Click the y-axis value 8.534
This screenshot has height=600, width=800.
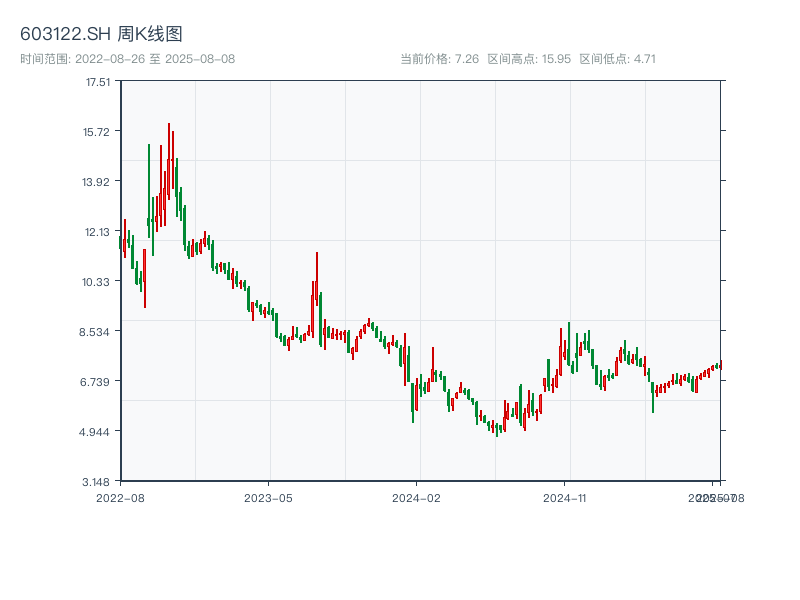coord(94,332)
